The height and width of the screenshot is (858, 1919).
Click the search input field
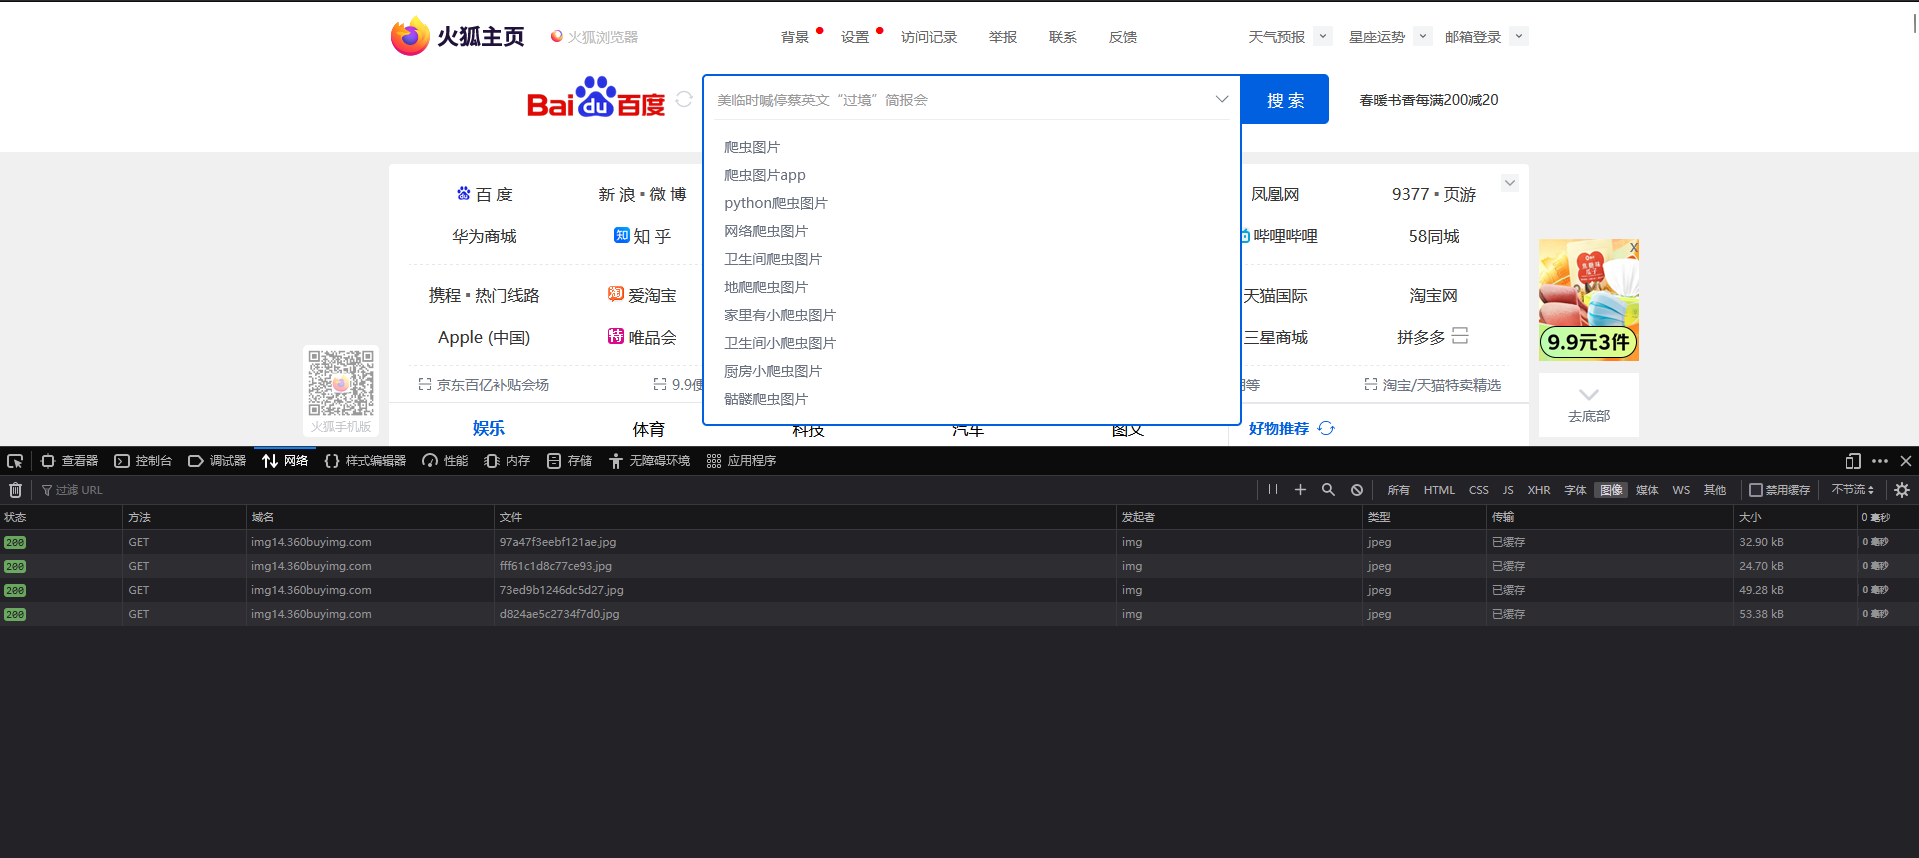click(962, 99)
